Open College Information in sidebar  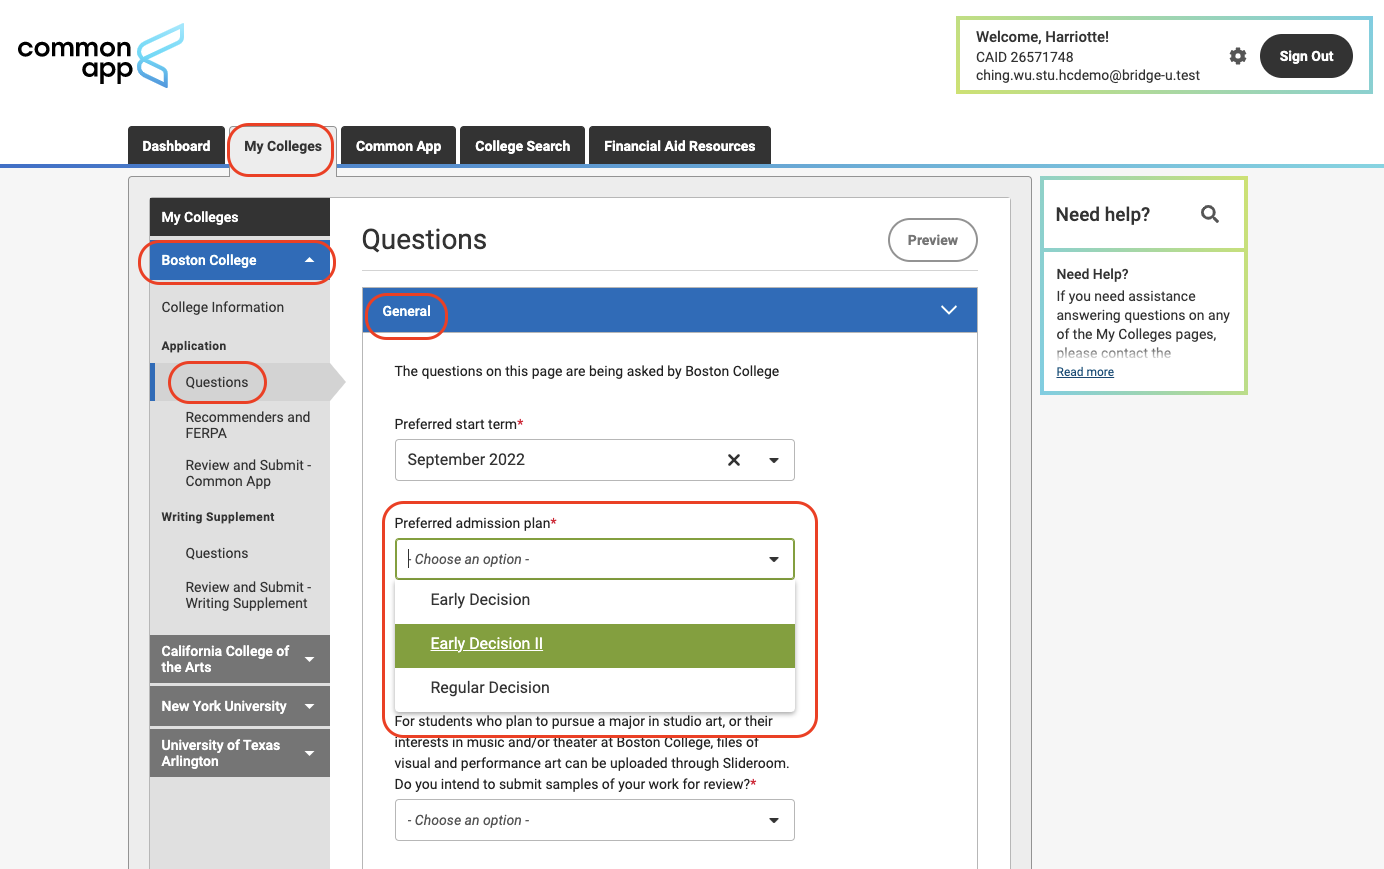coord(223,307)
